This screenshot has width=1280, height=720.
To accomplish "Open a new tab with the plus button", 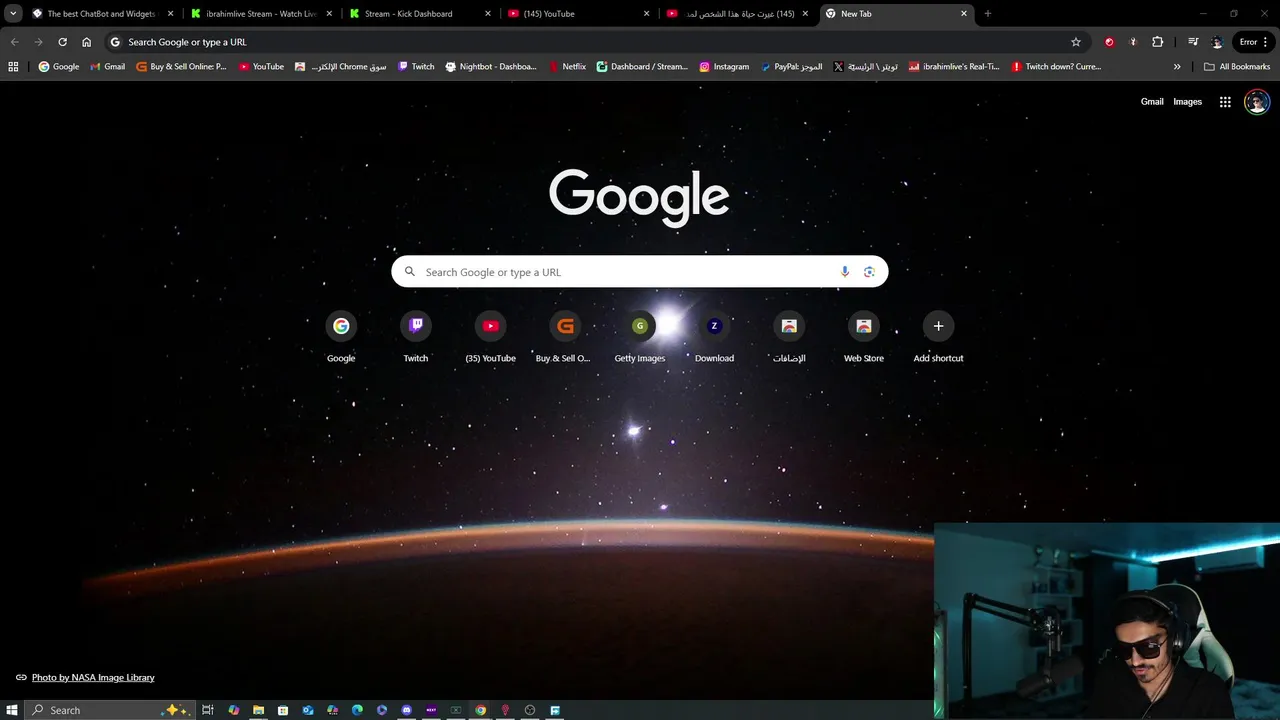I will 988,14.
